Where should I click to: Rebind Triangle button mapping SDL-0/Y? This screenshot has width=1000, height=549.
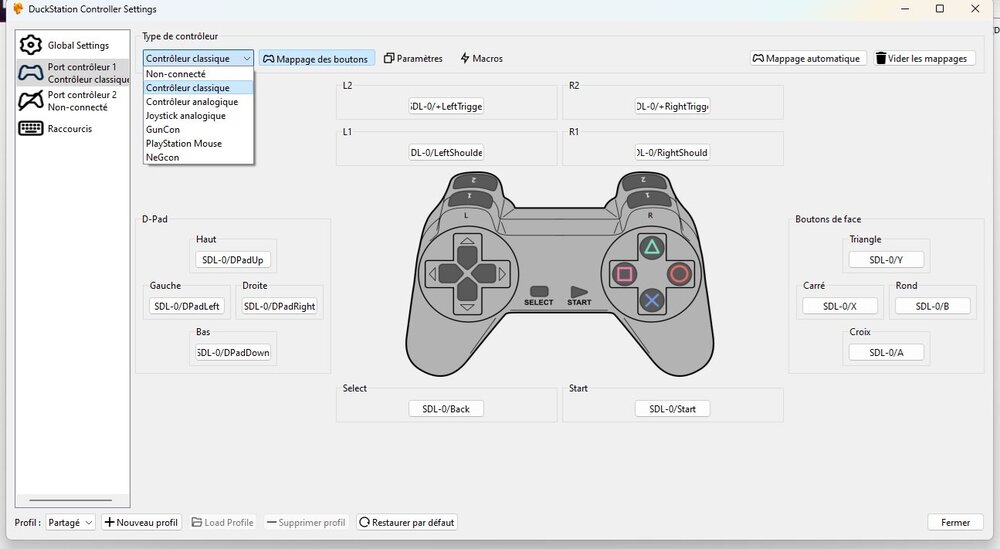[886, 260]
